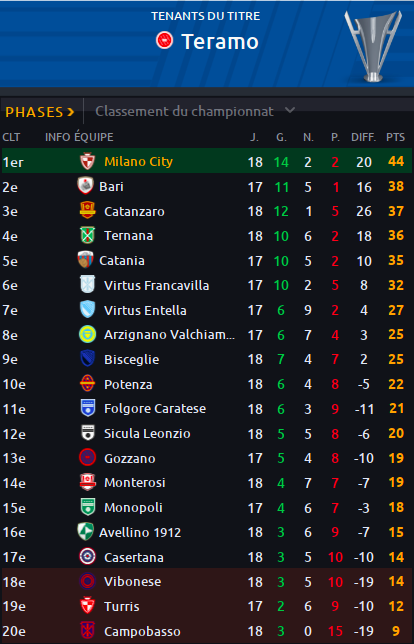Viewport: 414px width, 644px height.
Task: Select the Vibonese relegation-zone row
Action: click(x=207, y=582)
